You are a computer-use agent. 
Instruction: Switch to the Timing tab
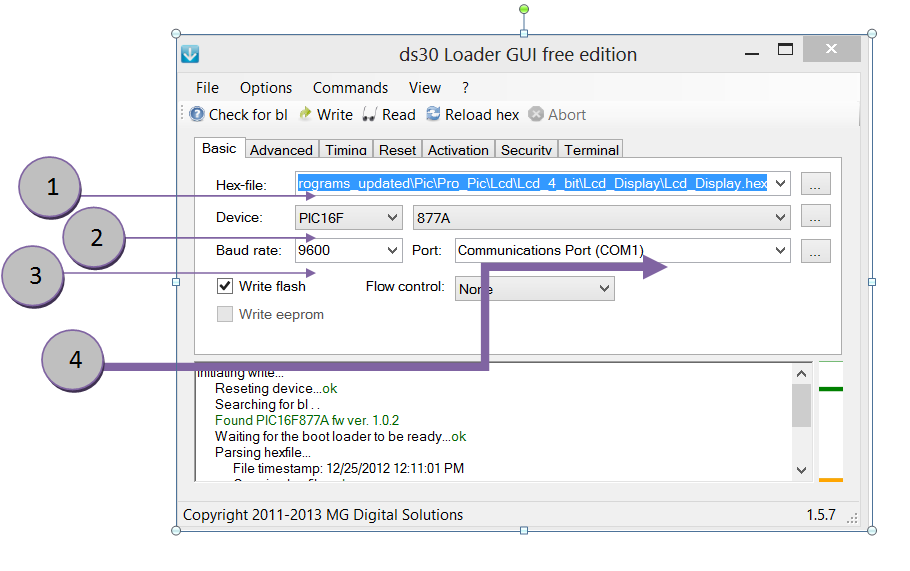point(346,150)
